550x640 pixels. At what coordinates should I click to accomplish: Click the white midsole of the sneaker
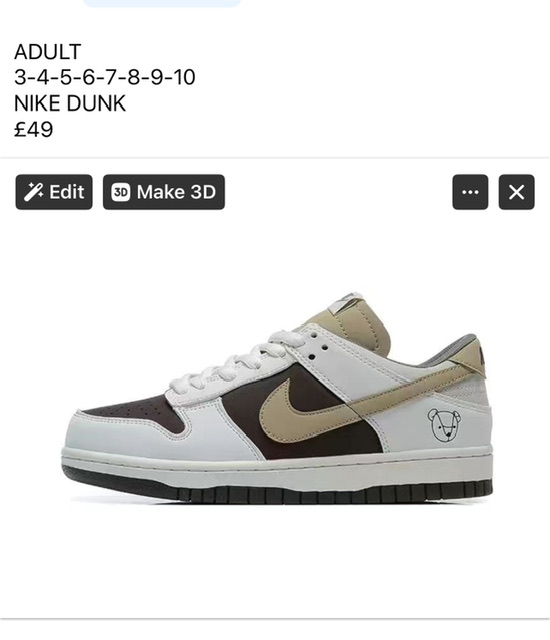click(x=277, y=467)
